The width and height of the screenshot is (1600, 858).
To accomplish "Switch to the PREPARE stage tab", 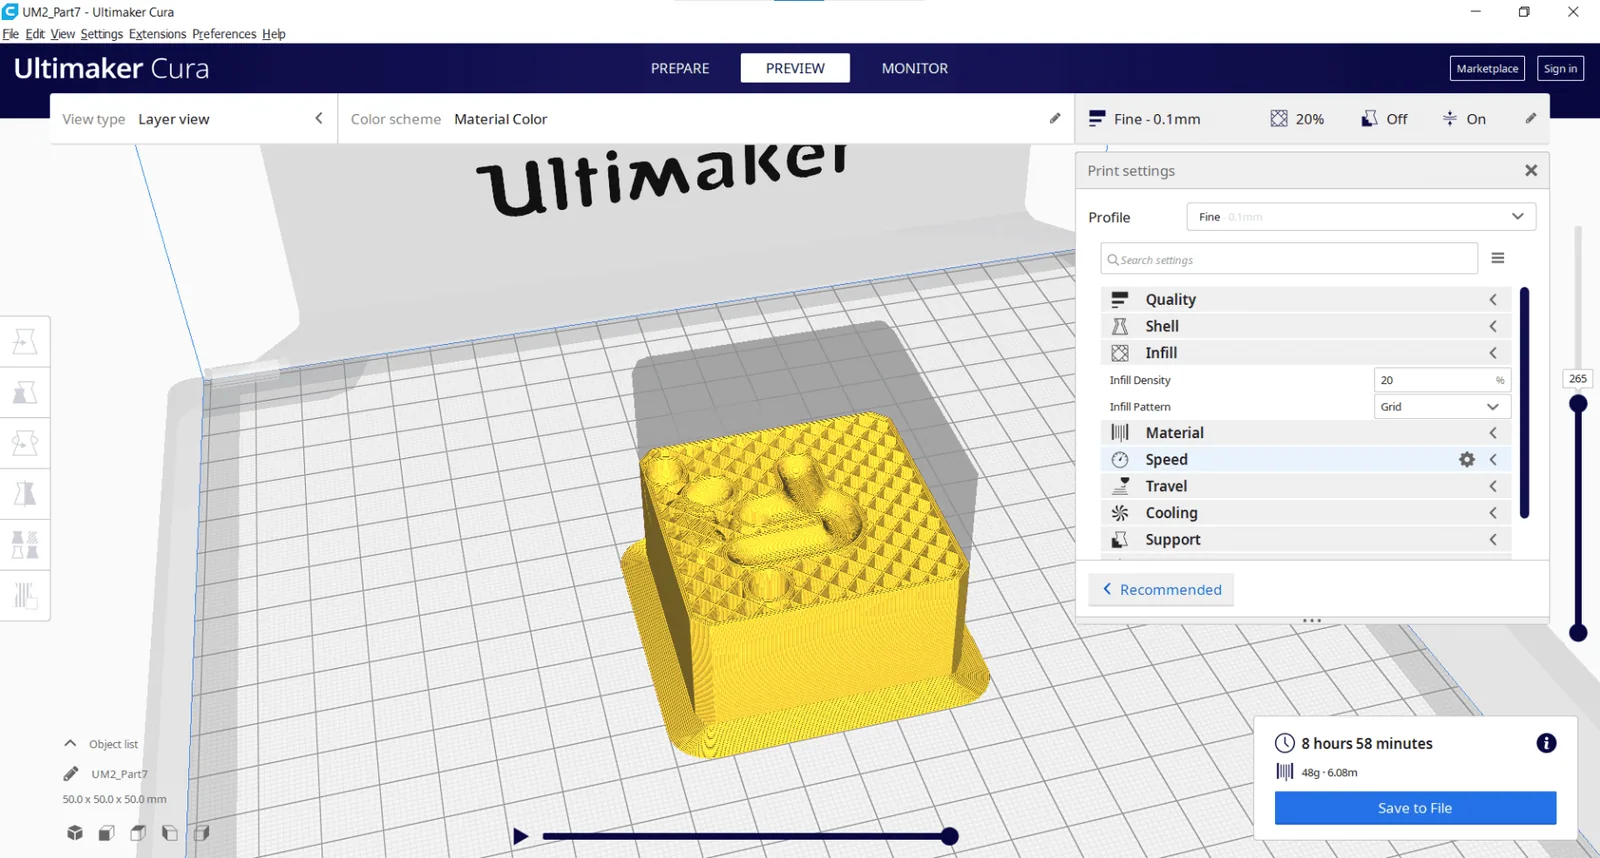I will point(680,68).
